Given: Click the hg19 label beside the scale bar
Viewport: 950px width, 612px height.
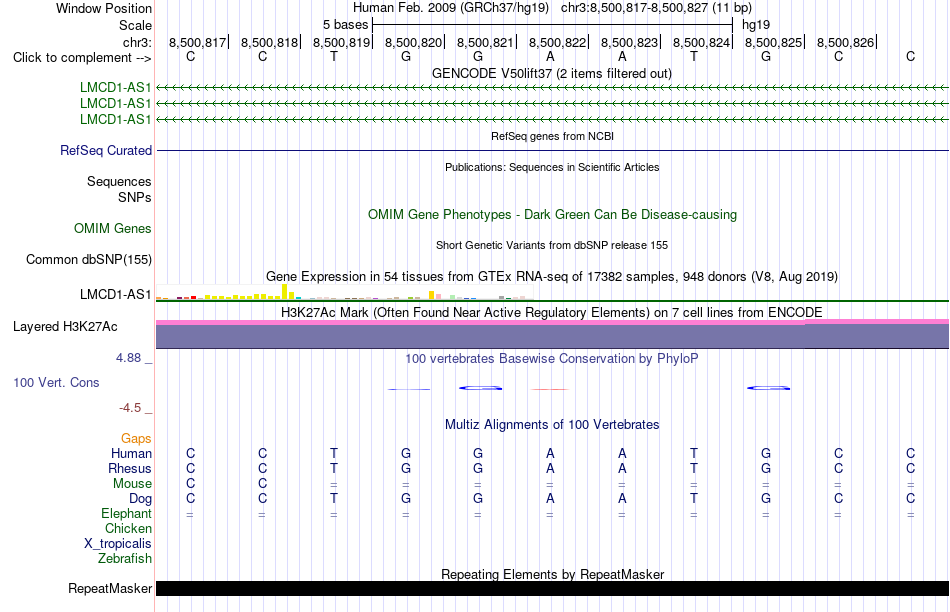Looking at the screenshot, I should click(x=756, y=25).
